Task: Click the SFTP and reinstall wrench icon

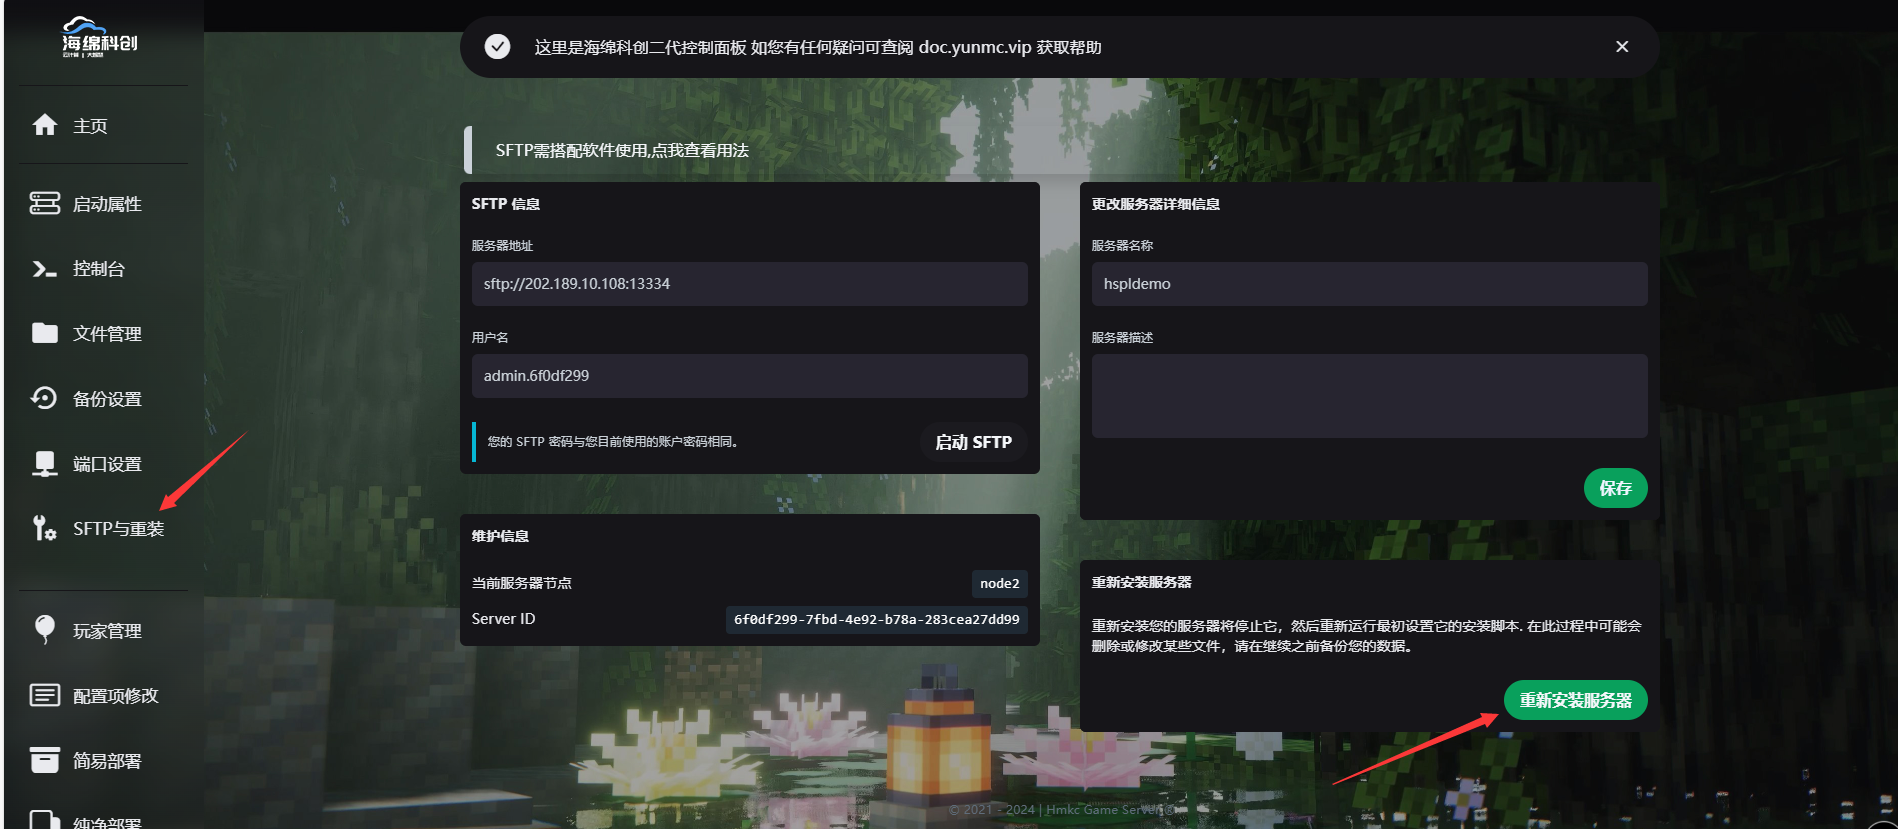Action: pyautogui.click(x=45, y=528)
